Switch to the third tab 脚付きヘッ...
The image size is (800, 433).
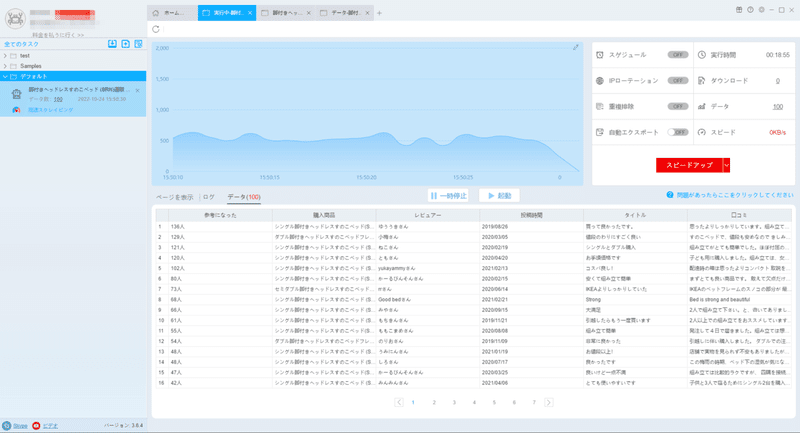(286, 13)
